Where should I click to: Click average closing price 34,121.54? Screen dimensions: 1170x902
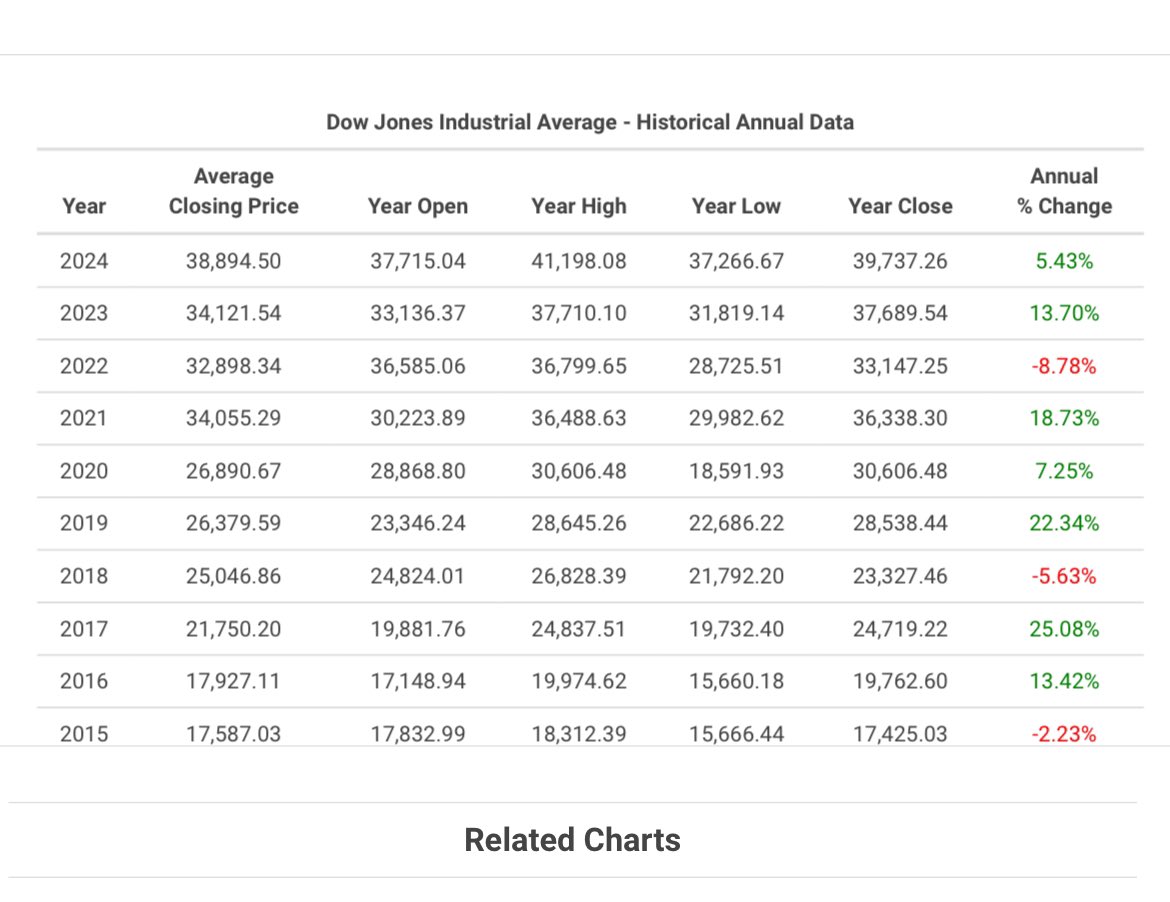point(234,313)
